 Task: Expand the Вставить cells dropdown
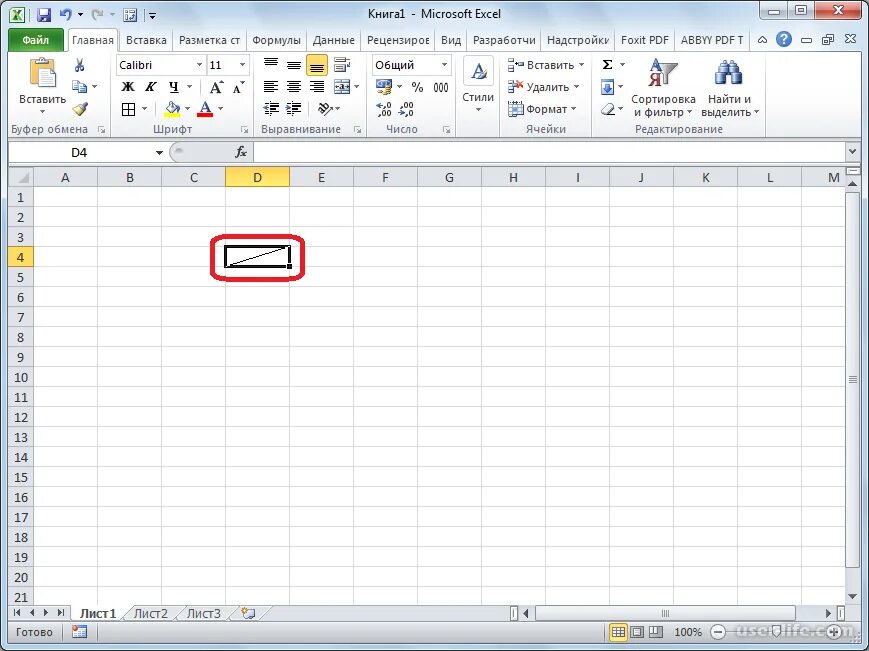click(x=581, y=65)
